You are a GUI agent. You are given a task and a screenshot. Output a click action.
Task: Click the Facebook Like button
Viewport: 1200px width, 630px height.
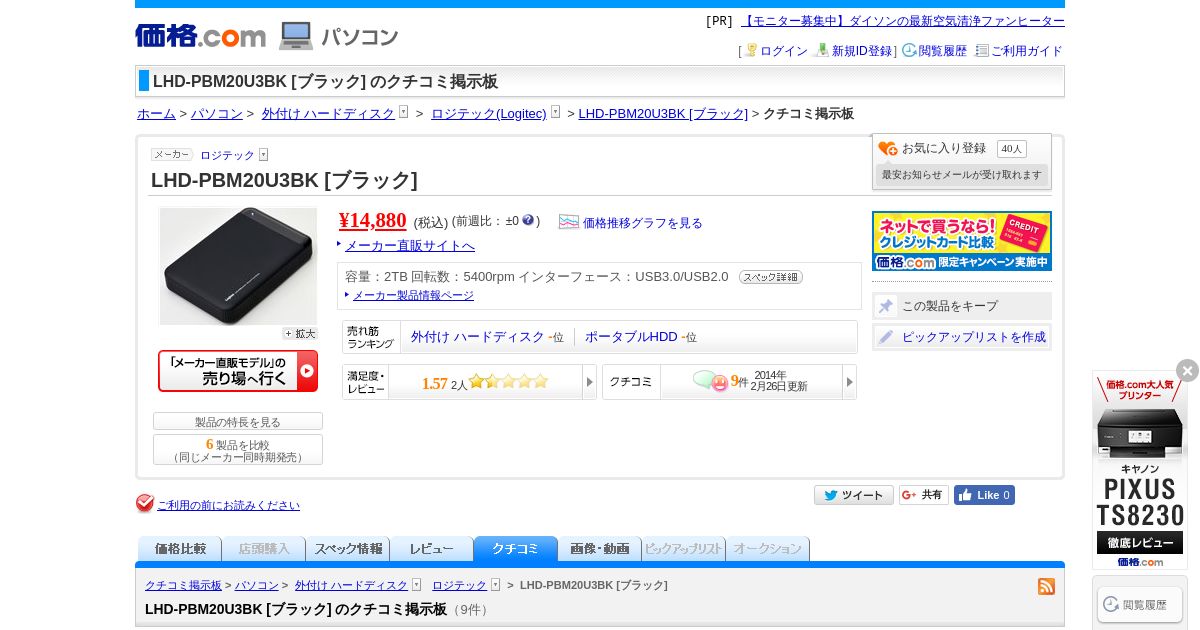[x=984, y=495]
